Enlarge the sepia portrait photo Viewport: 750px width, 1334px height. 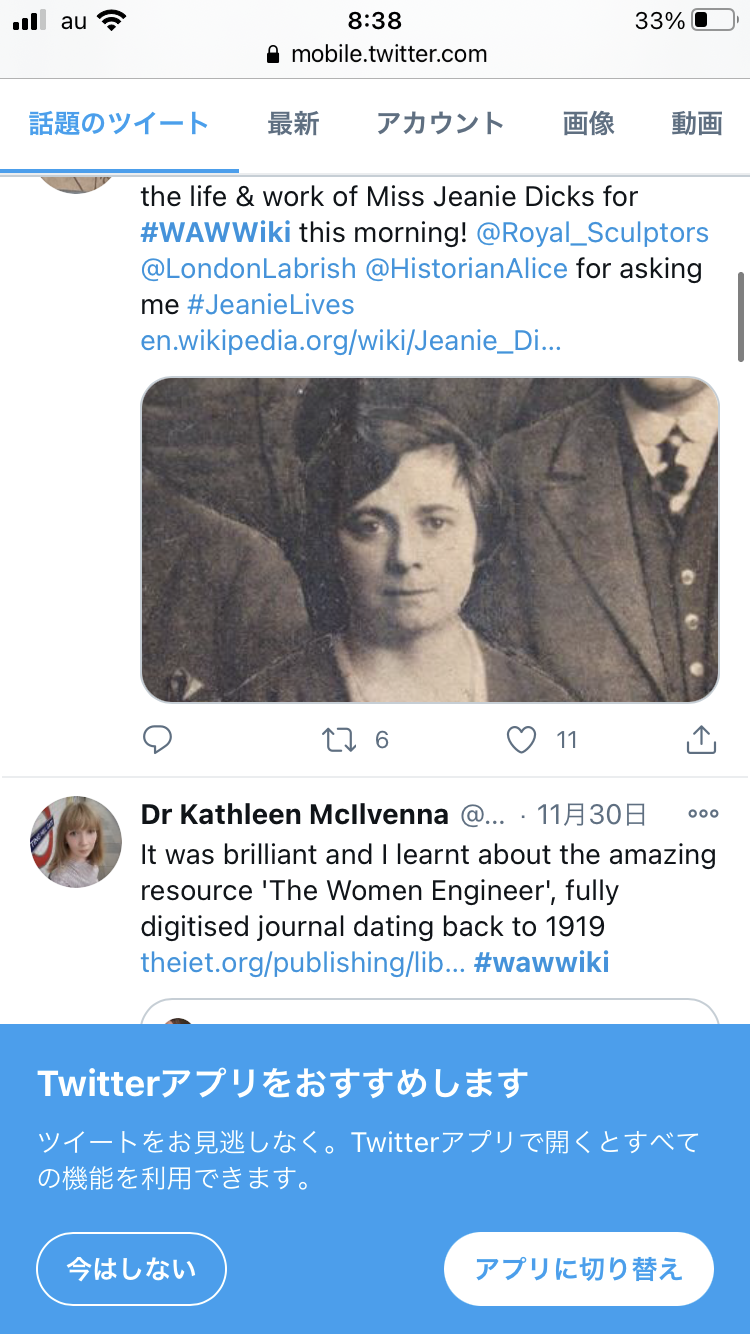point(430,540)
